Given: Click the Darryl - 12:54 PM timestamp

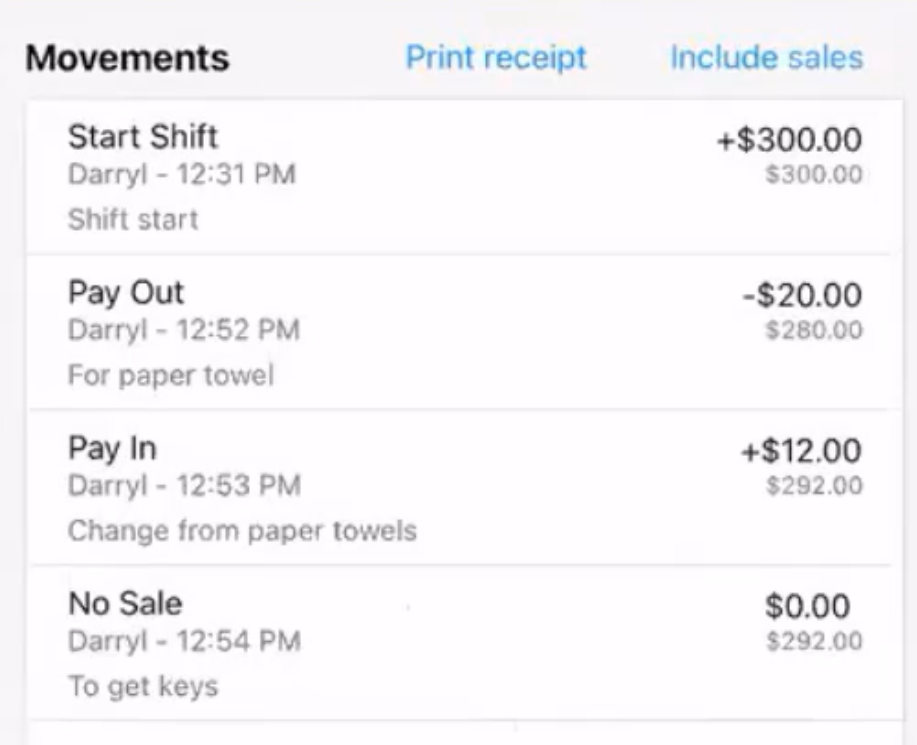Looking at the screenshot, I should pos(184,641).
